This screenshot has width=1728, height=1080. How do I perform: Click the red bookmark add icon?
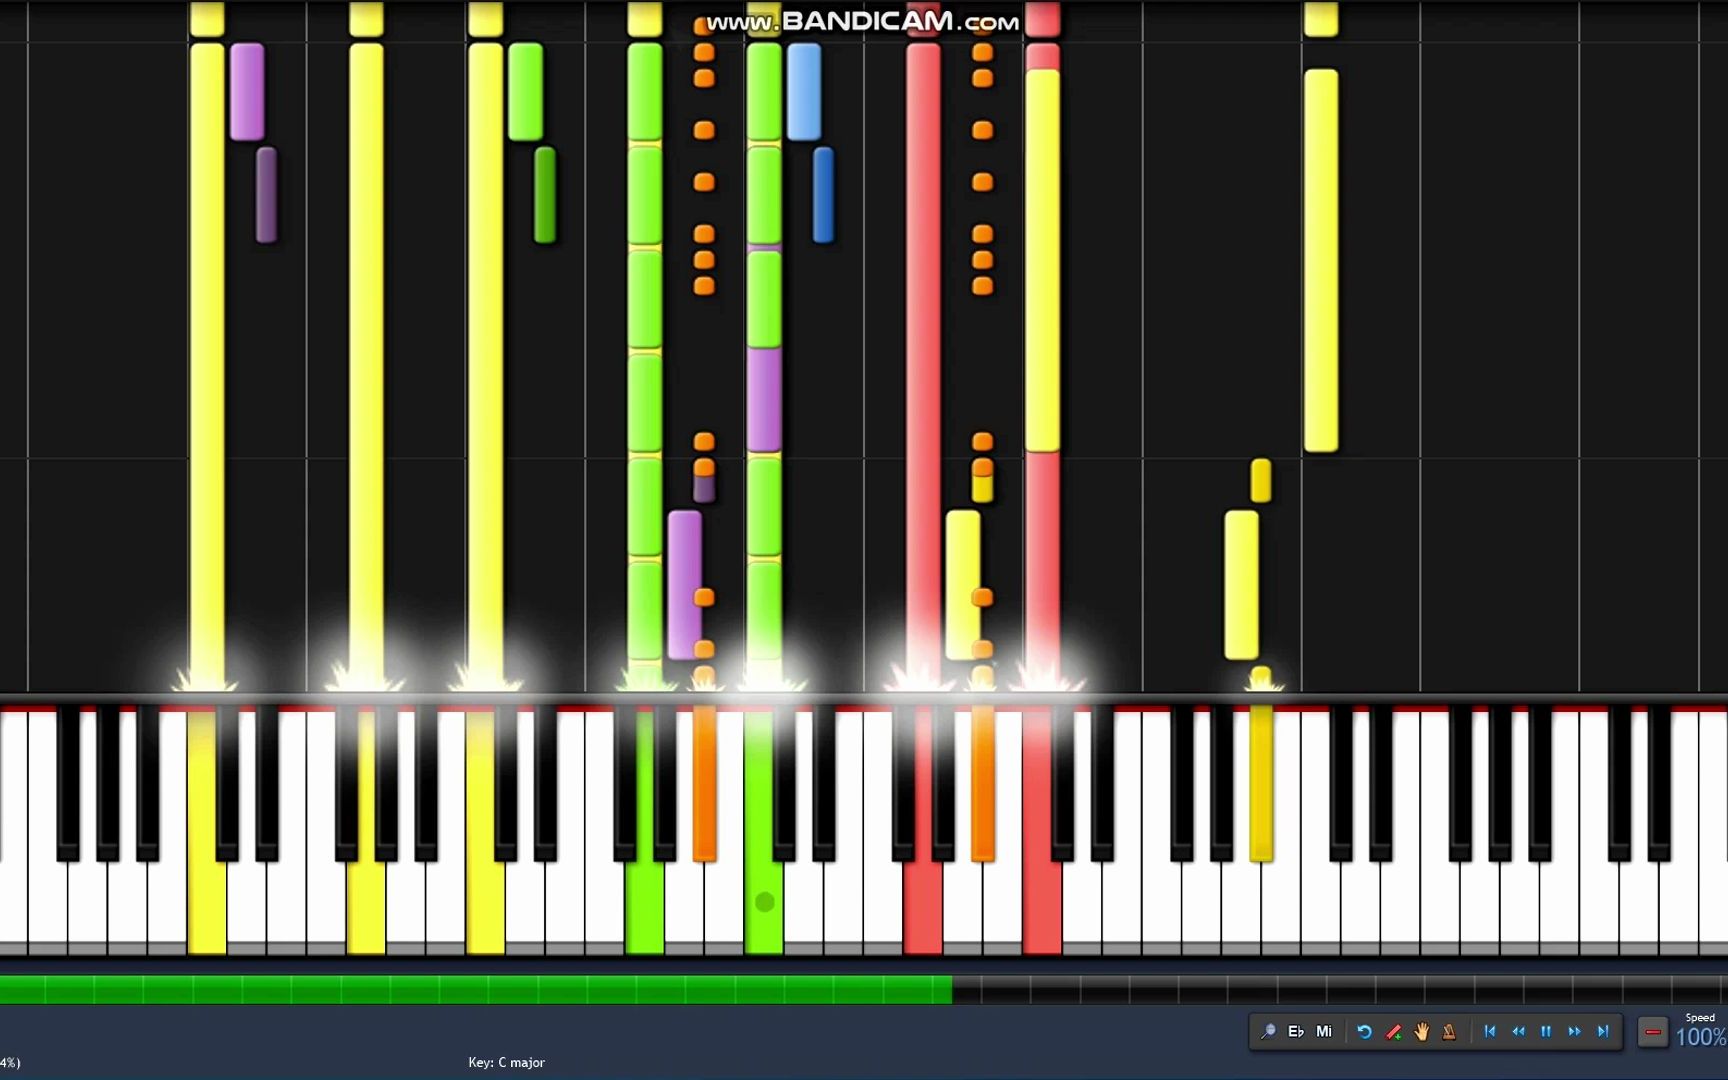click(x=1393, y=1031)
